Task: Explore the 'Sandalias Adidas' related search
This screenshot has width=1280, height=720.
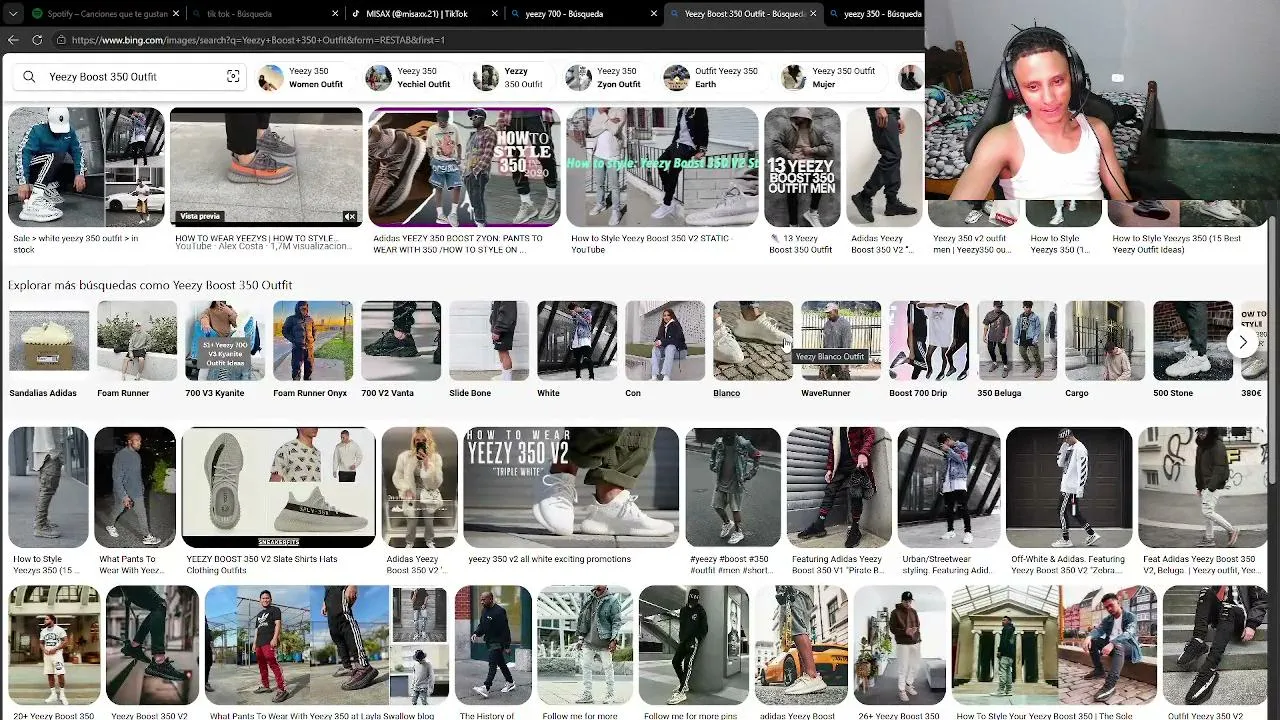Action: 49,350
